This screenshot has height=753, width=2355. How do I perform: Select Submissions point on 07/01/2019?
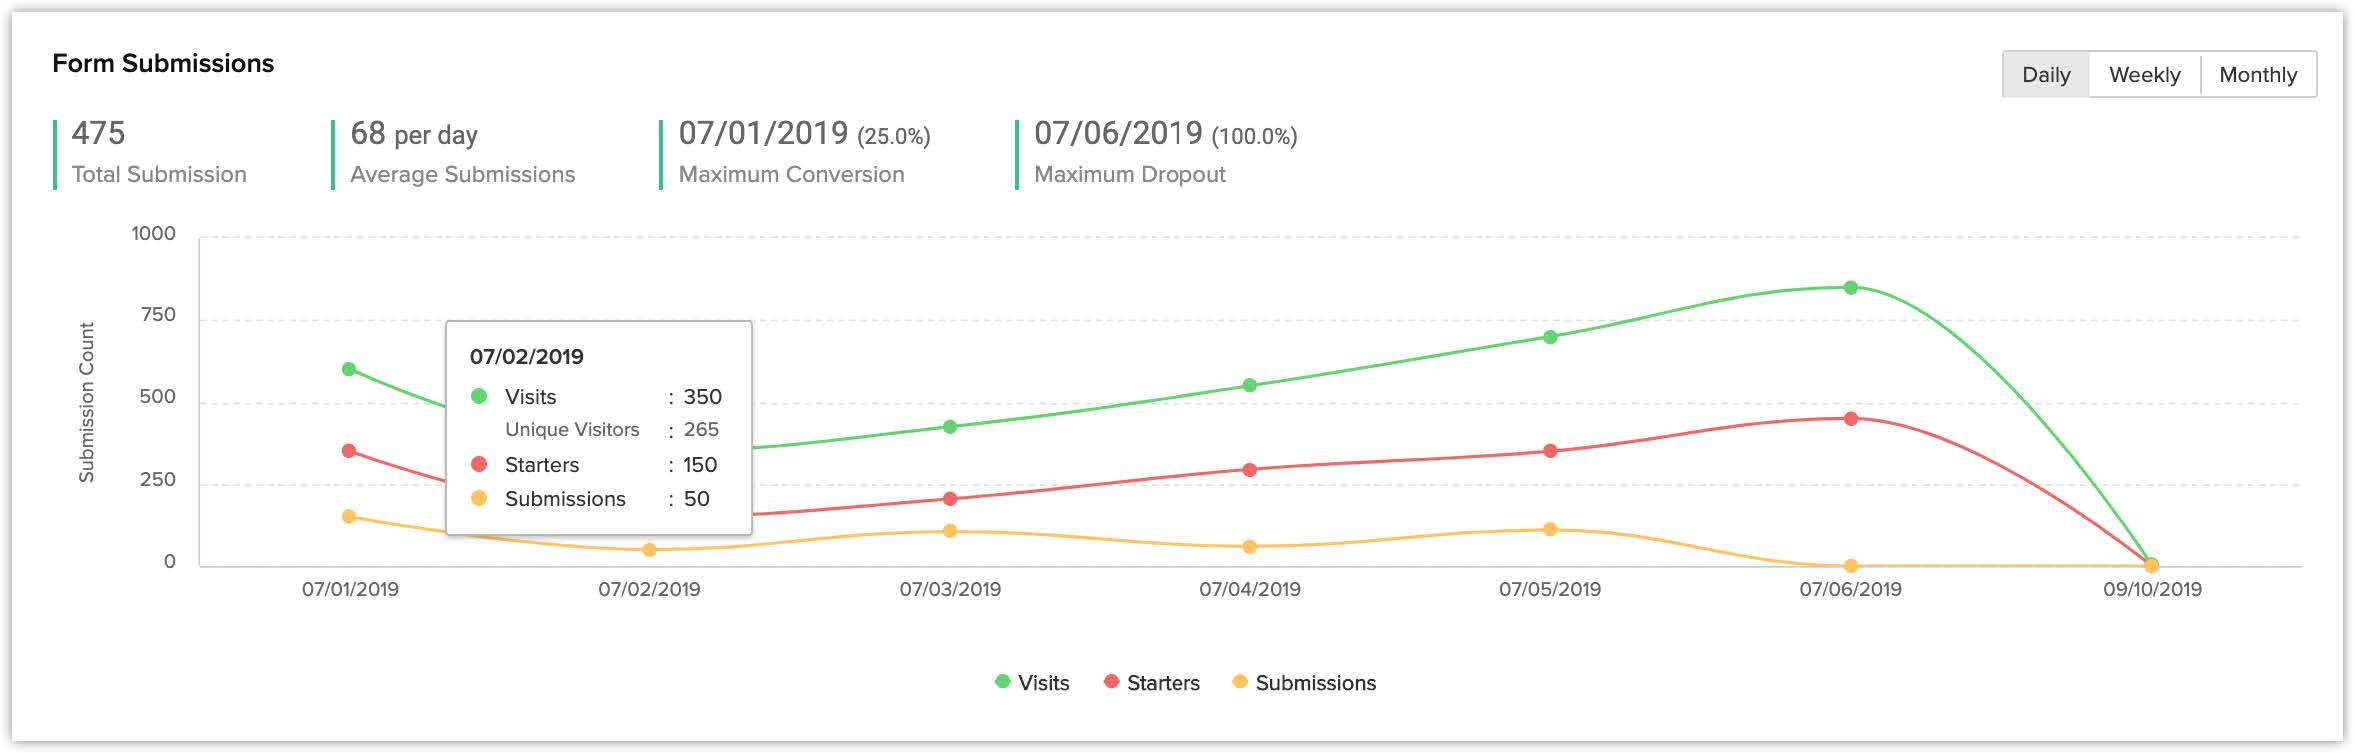pos(349,517)
